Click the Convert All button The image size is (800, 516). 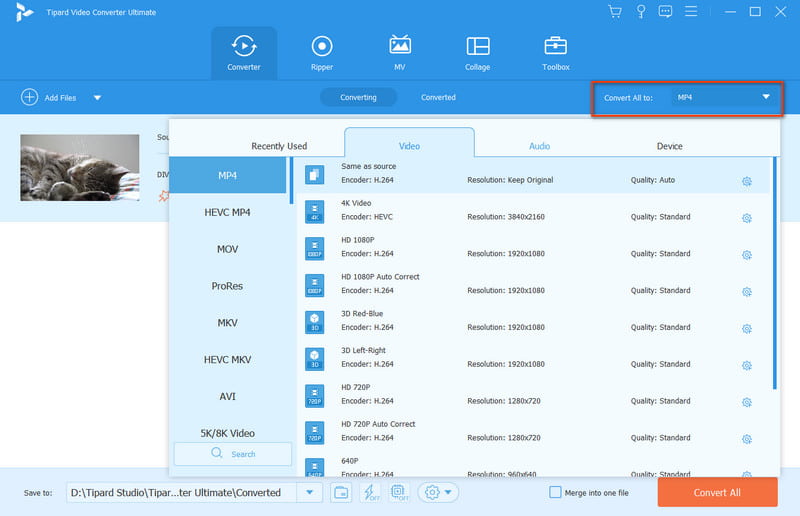pyautogui.click(x=717, y=493)
